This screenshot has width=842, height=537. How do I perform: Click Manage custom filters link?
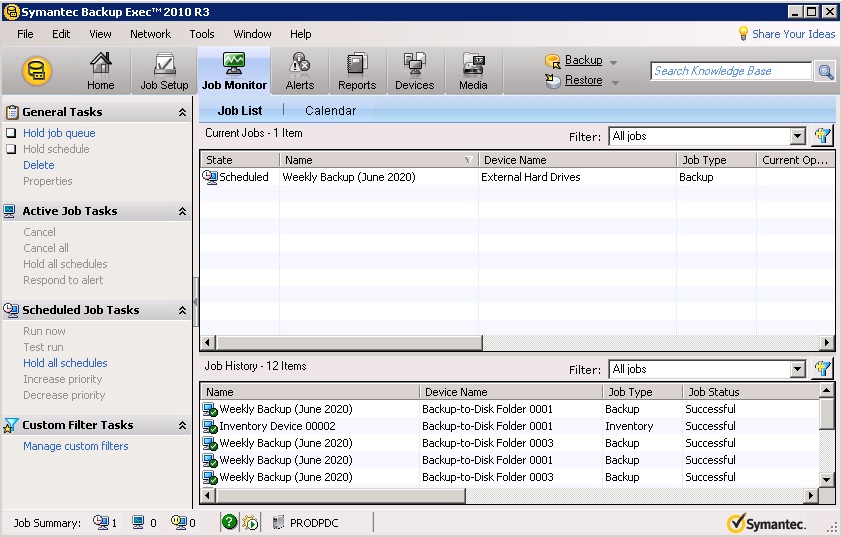tap(76, 446)
